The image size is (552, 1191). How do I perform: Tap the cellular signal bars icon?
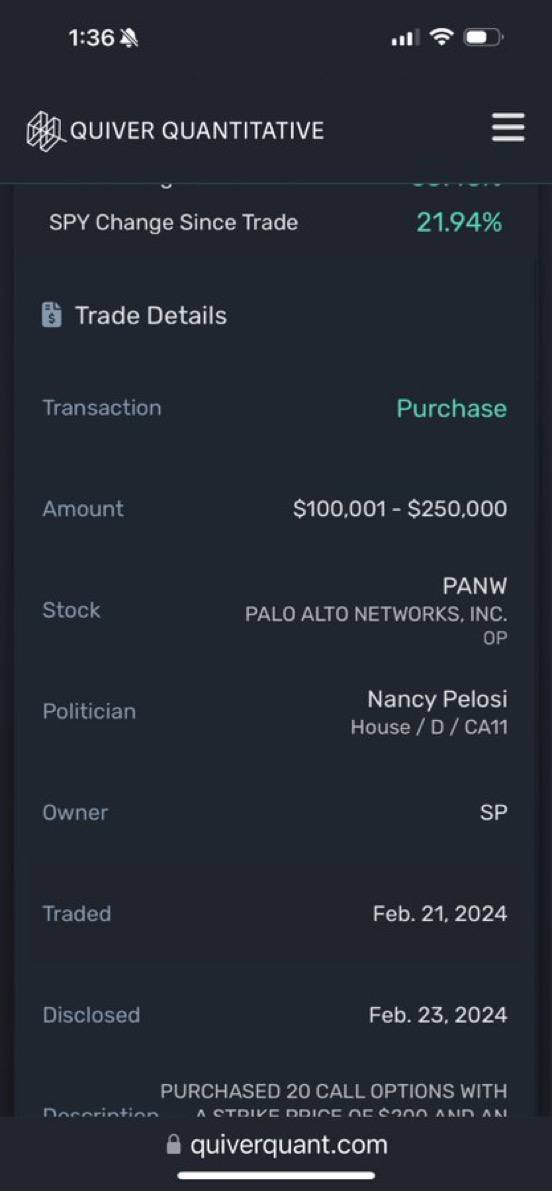(x=405, y=37)
